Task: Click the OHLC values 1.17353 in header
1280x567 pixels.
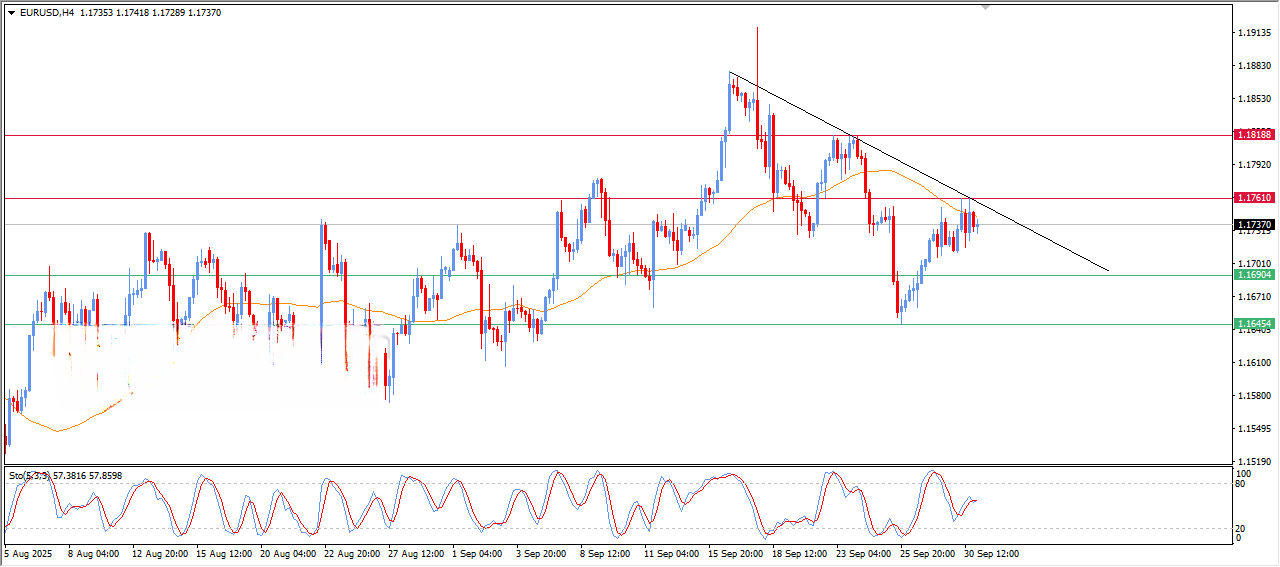Action: click(x=100, y=13)
